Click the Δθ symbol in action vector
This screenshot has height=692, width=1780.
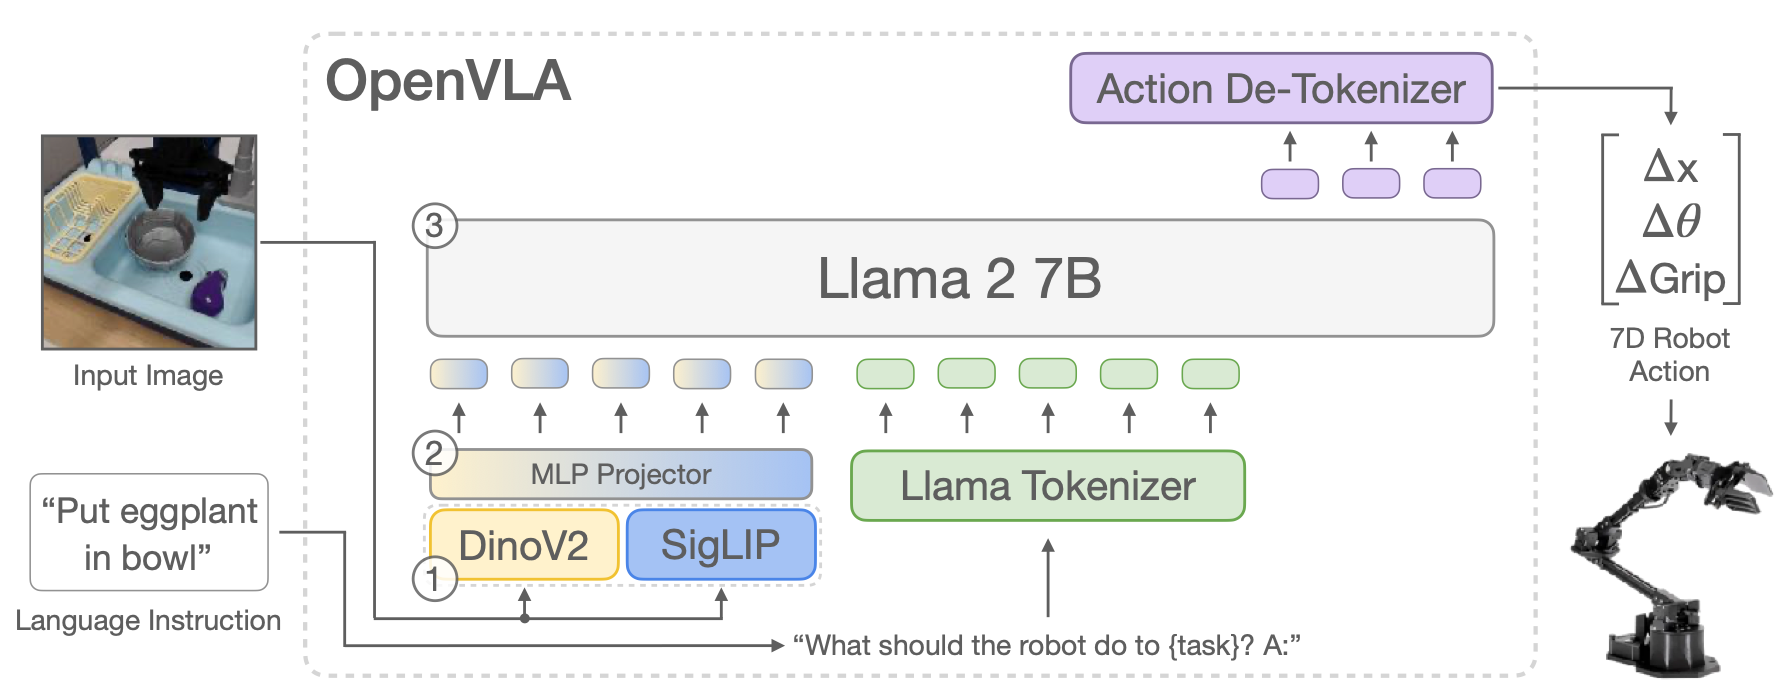1671,221
